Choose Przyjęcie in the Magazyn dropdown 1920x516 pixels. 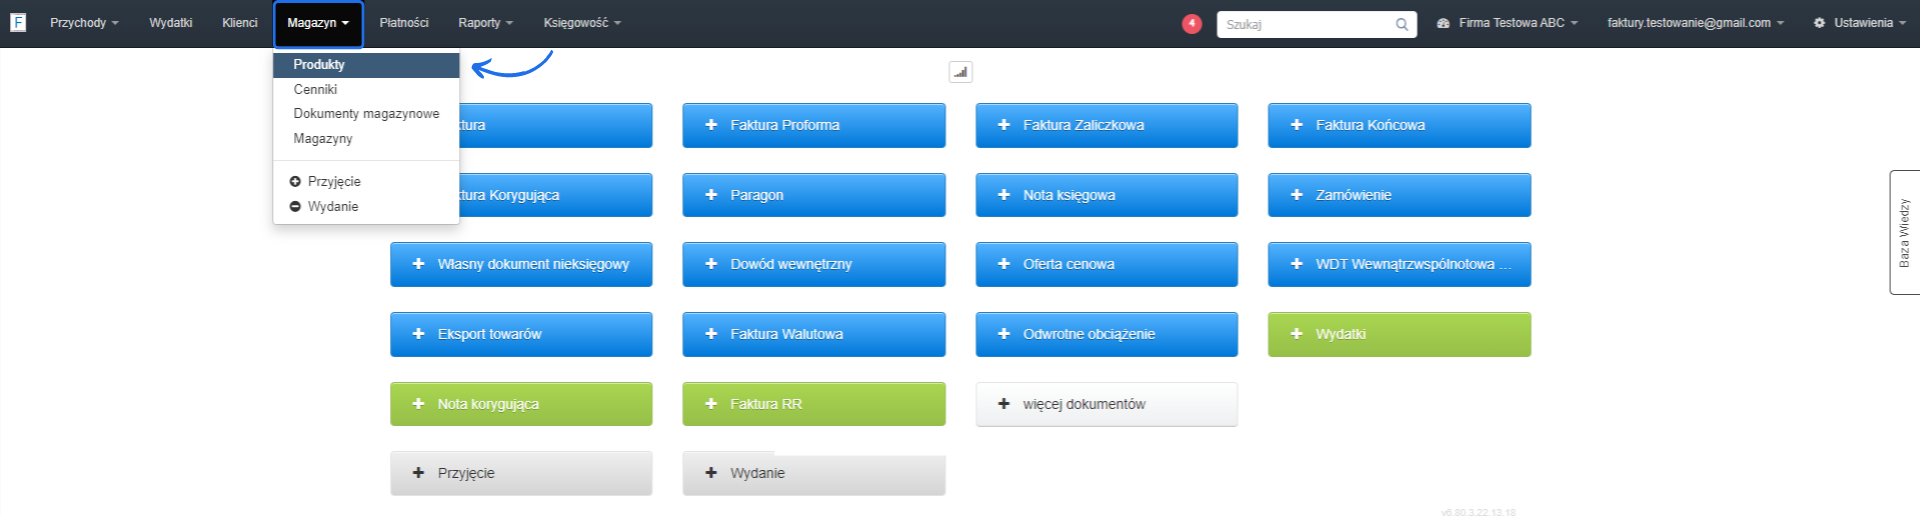point(366,181)
